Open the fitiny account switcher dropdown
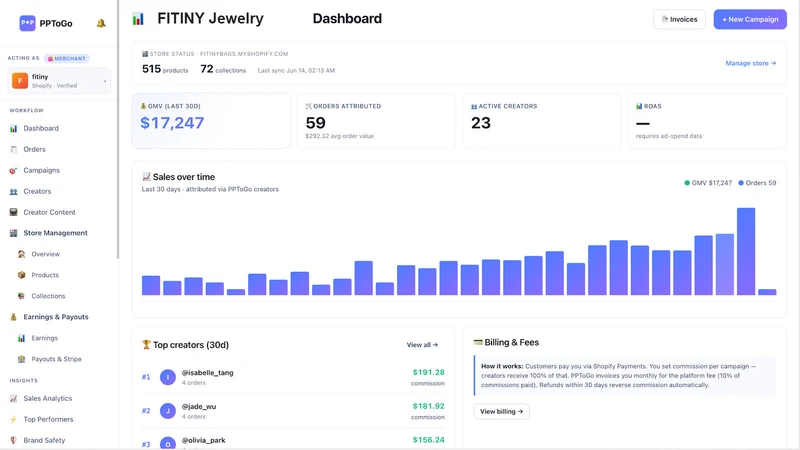This screenshot has height=450, width=800. (x=59, y=81)
